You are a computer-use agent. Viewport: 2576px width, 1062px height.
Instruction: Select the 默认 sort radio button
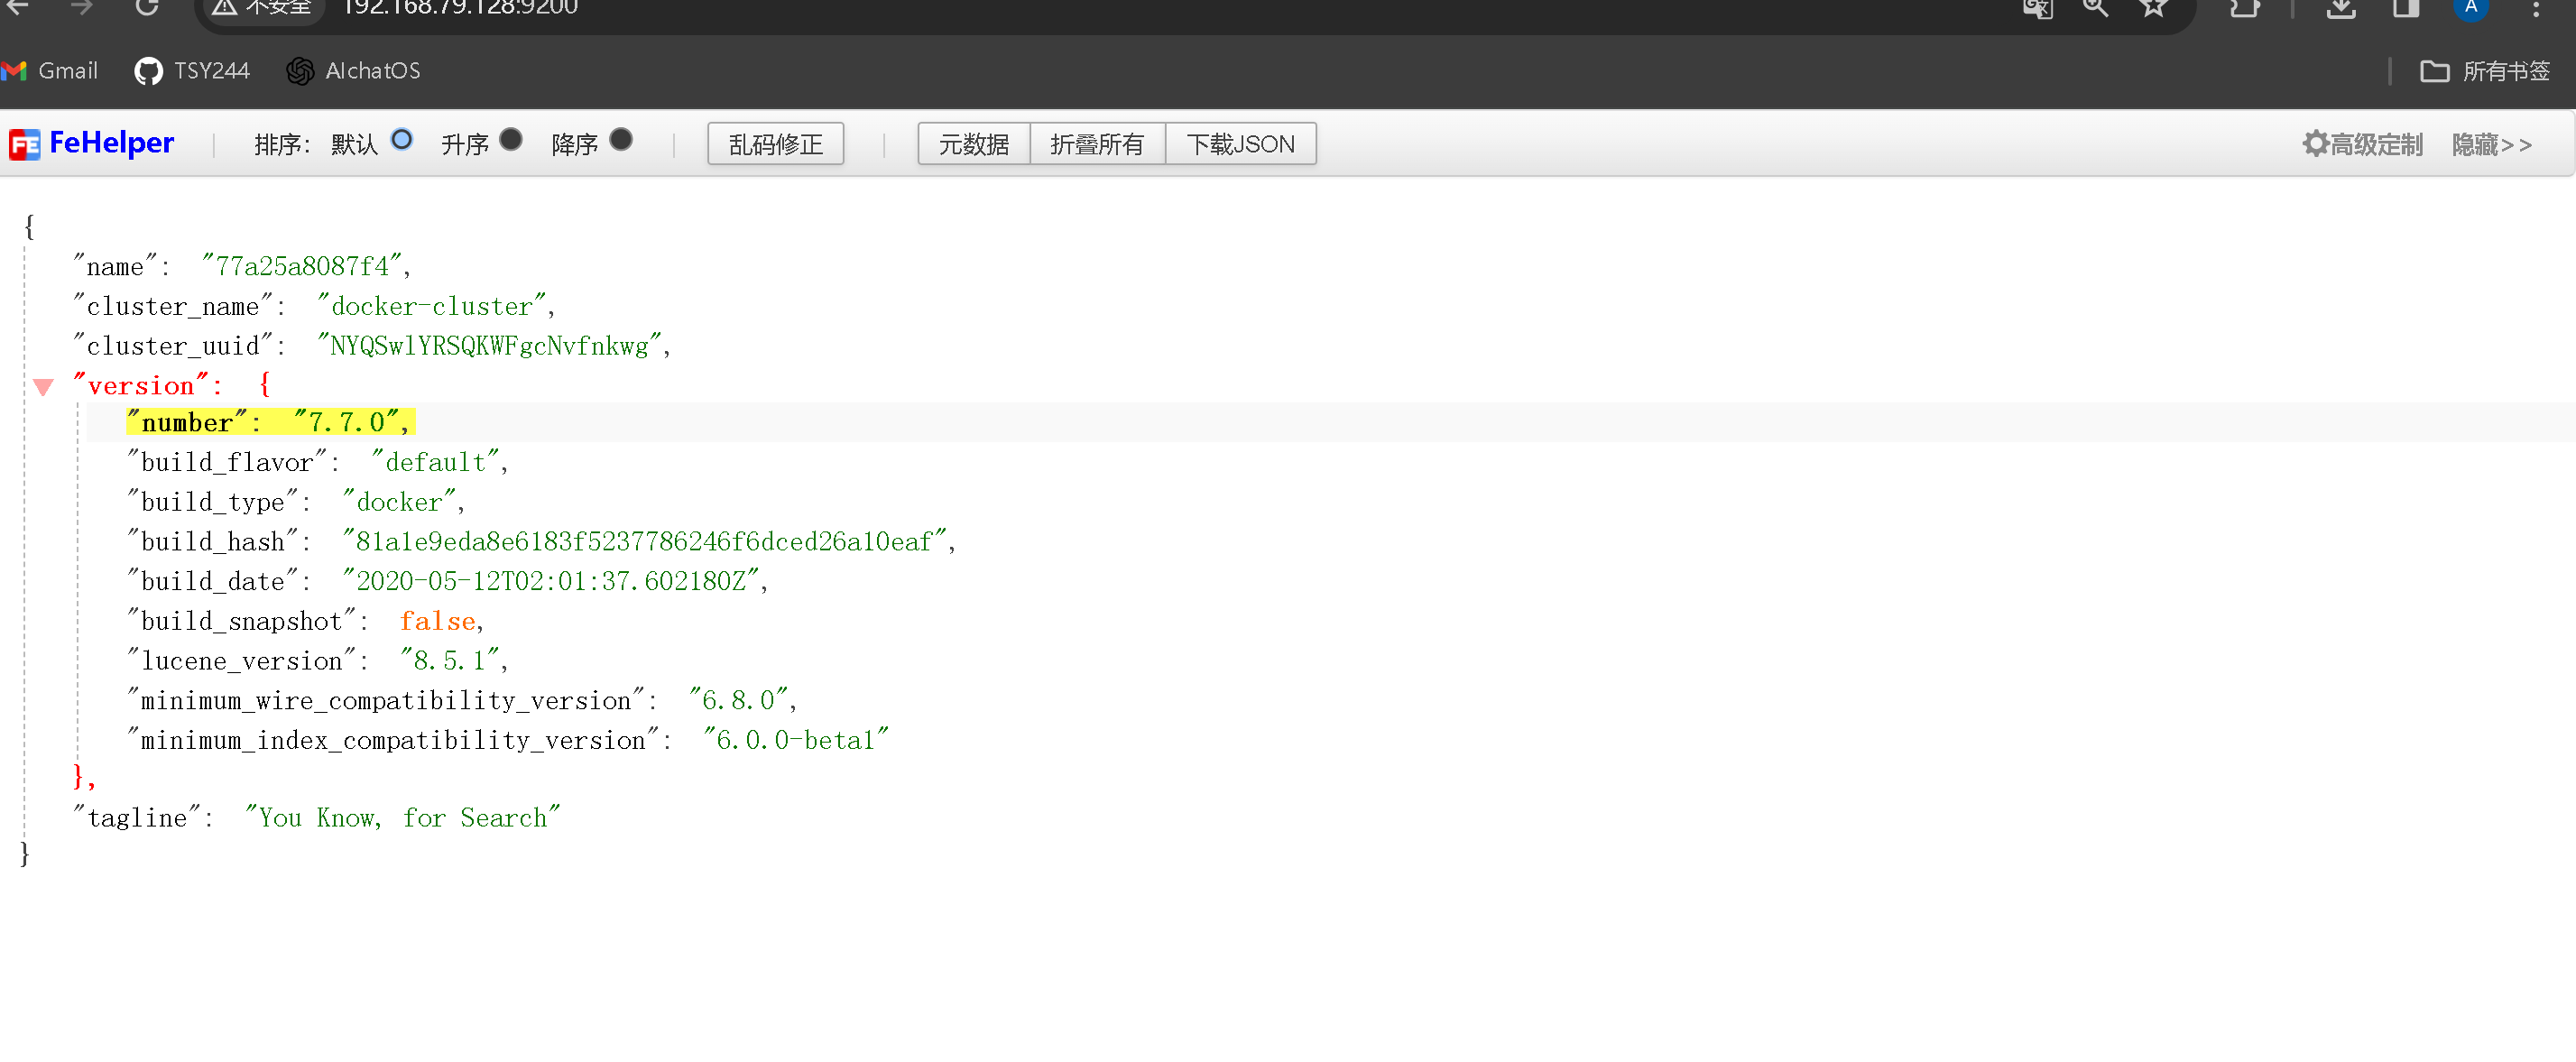402,140
